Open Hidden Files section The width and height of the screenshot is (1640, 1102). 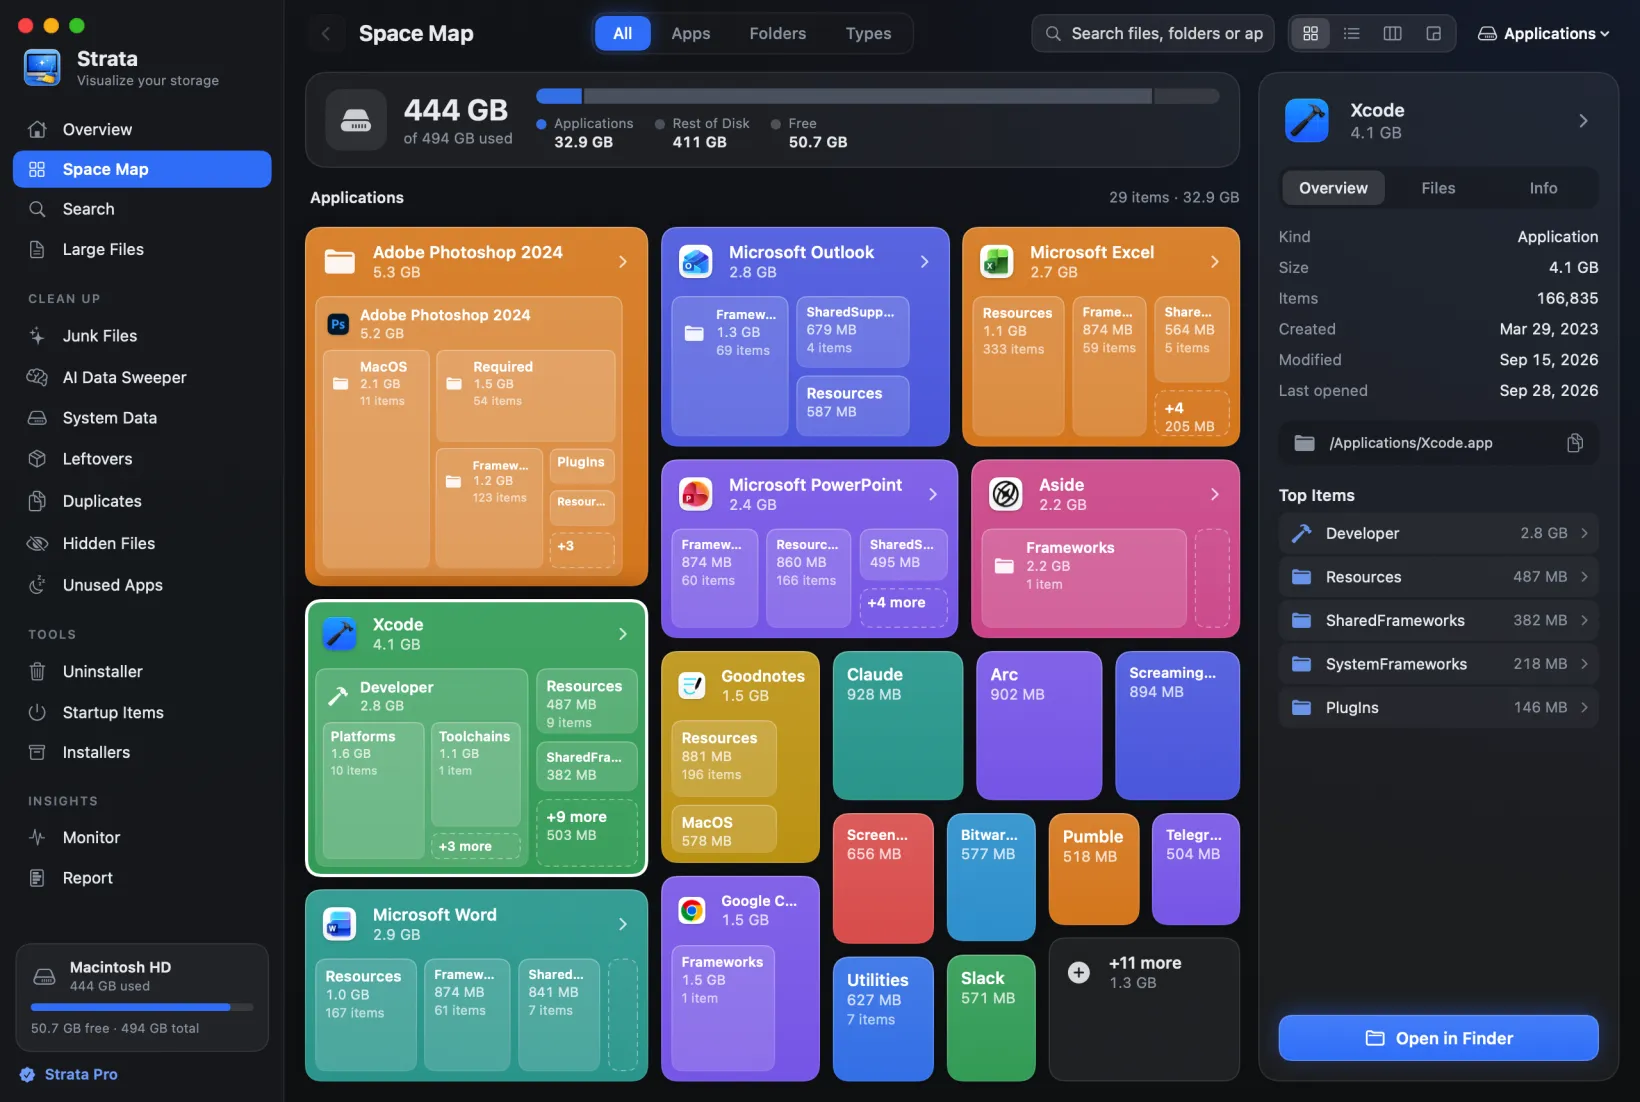(x=142, y=543)
